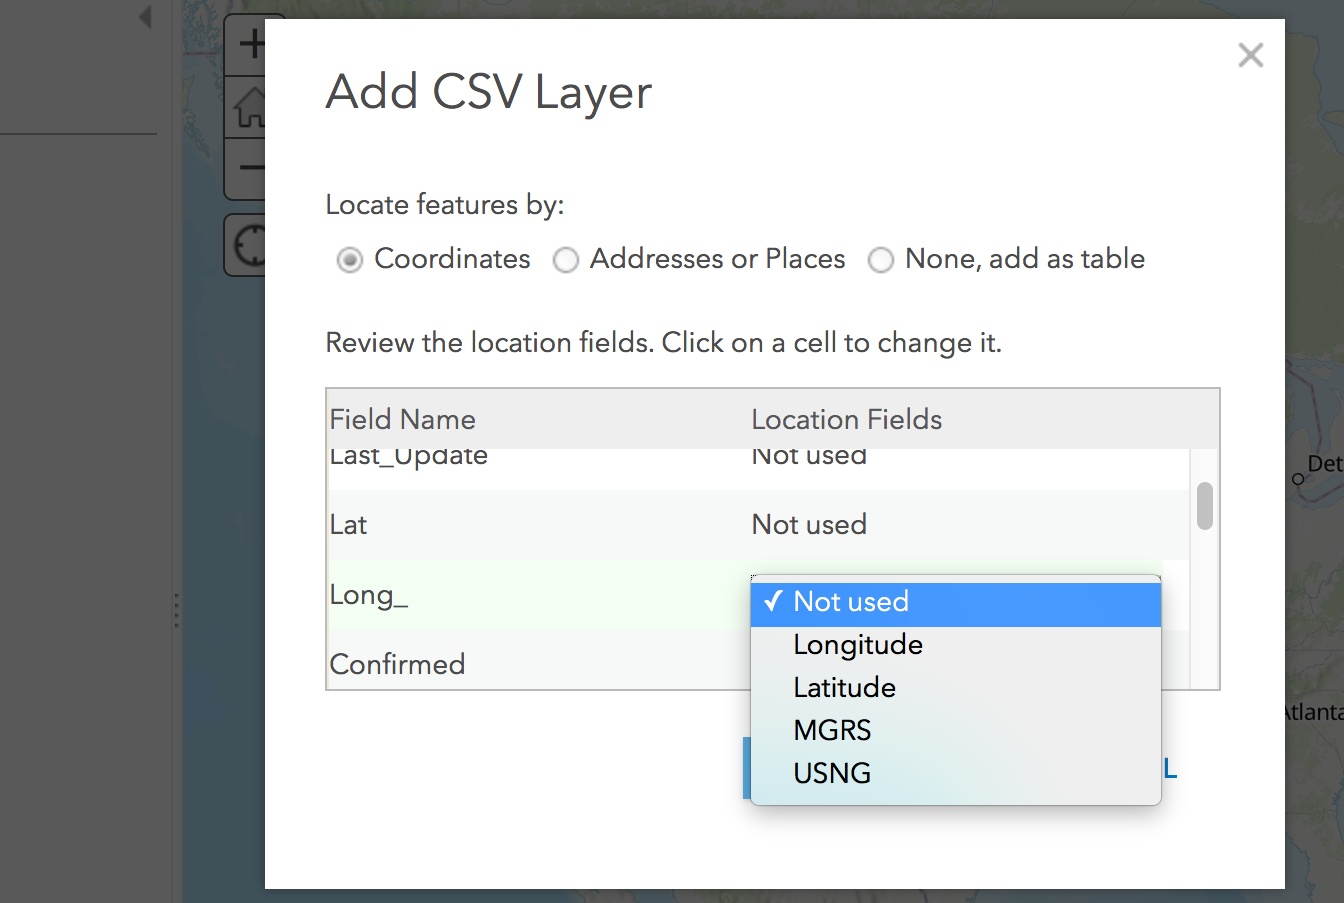This screenshot has height=903, width=1344.
Task: Choose MGRS in the dropdown list
Action: coord(832,731)
